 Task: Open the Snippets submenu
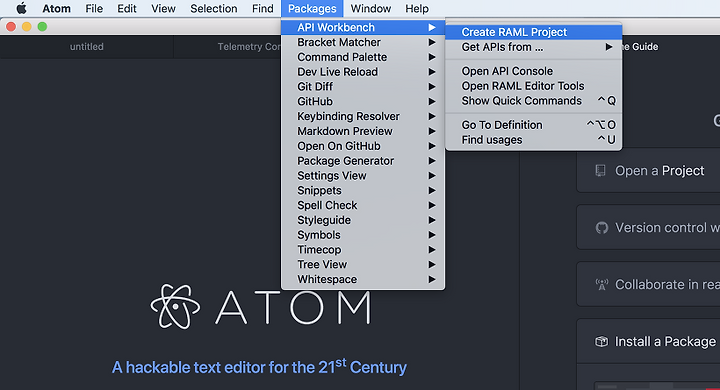363,190
